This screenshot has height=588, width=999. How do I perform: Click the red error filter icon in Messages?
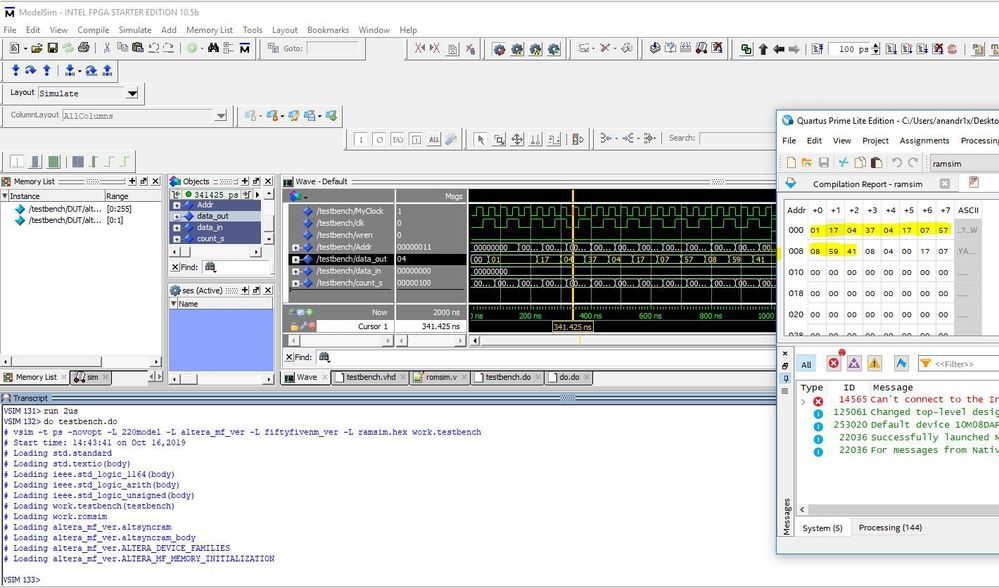(832, 363)
